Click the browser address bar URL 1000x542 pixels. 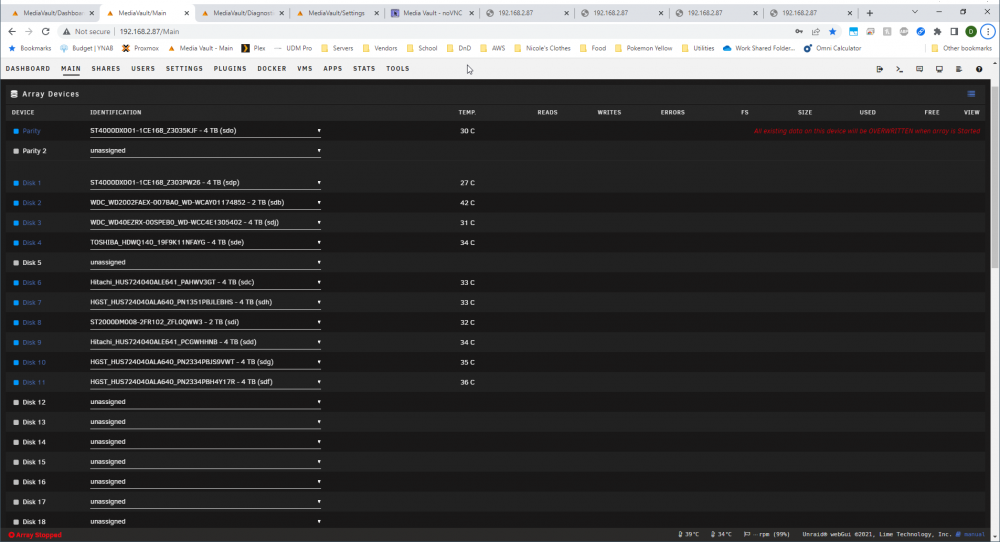coord(149,31)
